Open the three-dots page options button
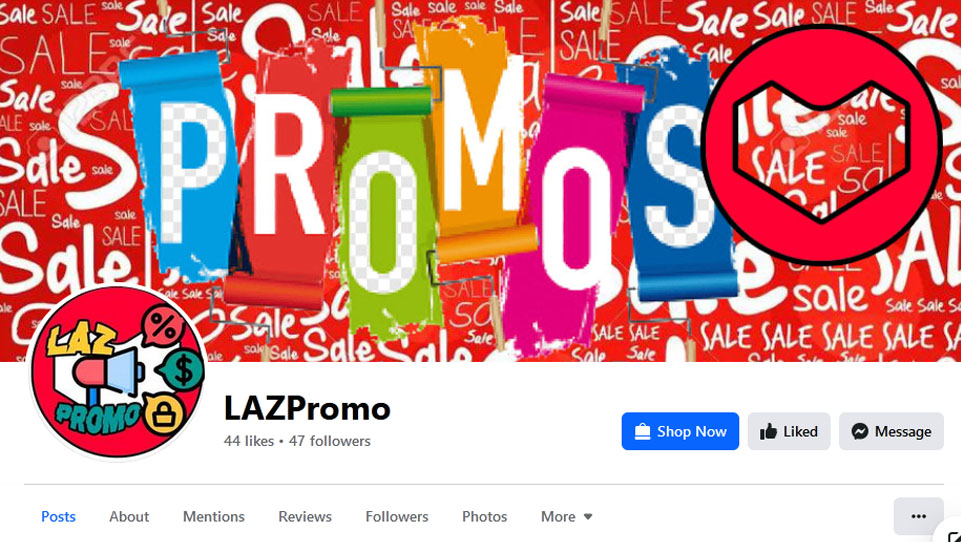Image resolution: width=961 pixels, height=542 pixels. [918, 516]
